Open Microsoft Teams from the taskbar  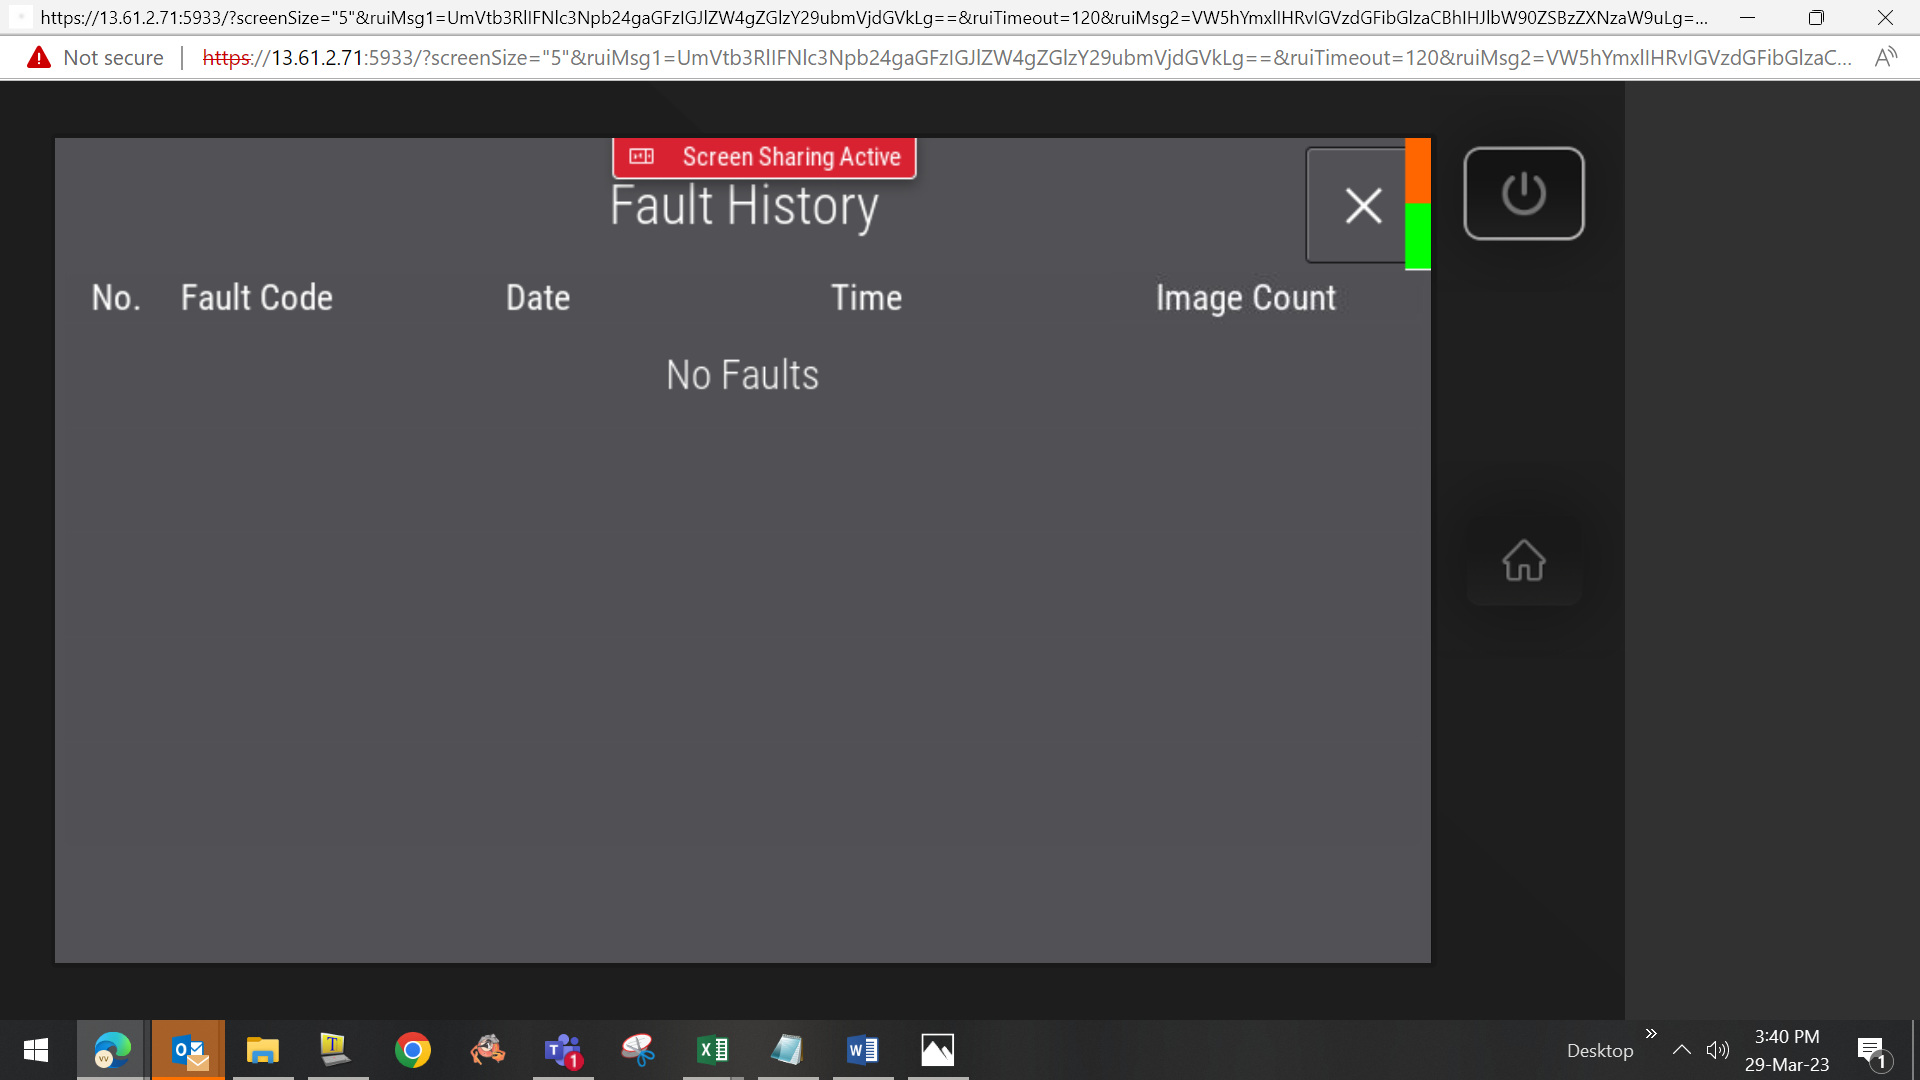click(x=562, y=1050)
